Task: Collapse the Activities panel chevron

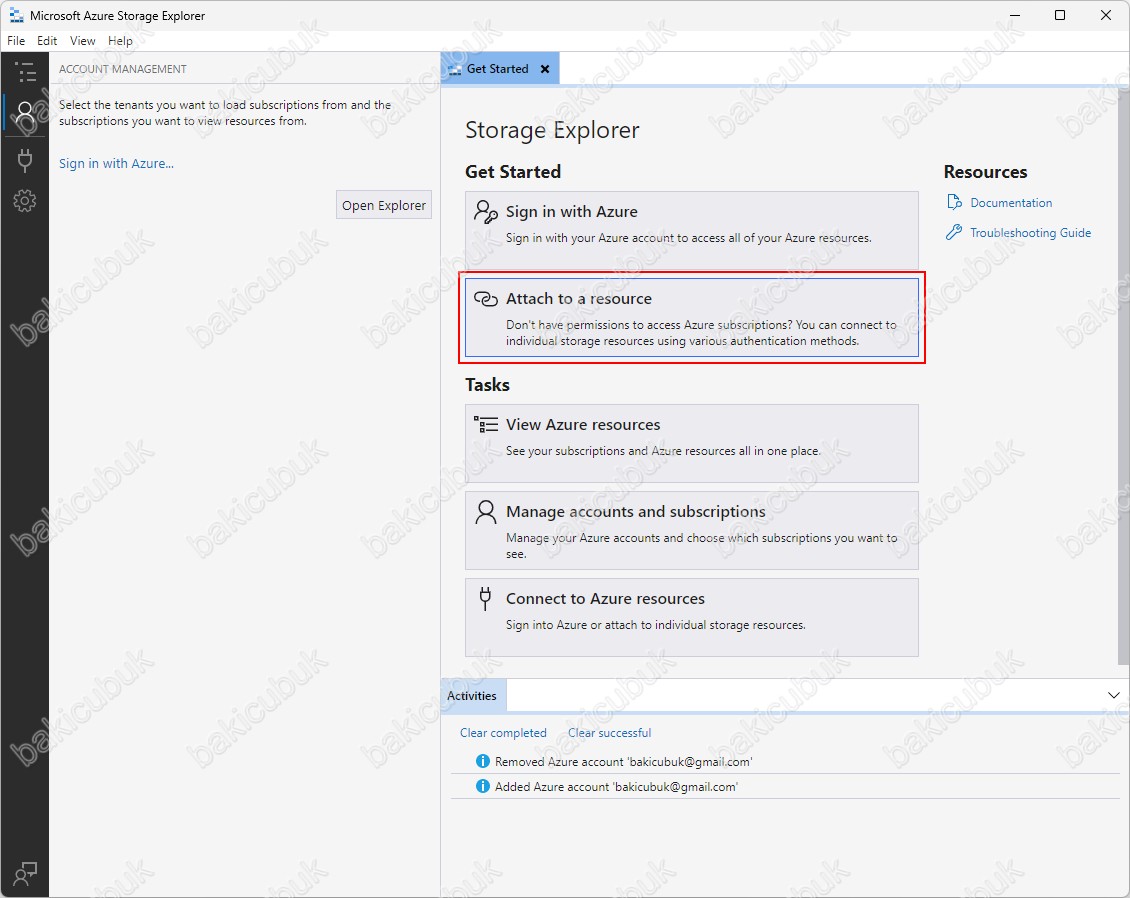Action: 1113,695
